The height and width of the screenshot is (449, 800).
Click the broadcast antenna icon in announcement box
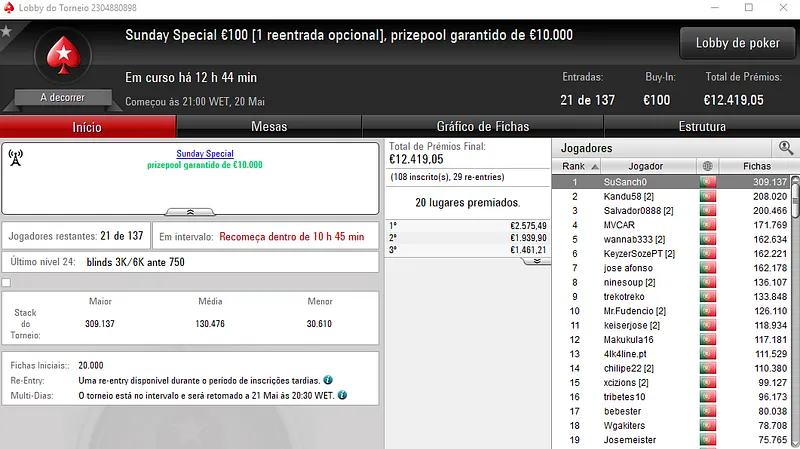[16, 159]
